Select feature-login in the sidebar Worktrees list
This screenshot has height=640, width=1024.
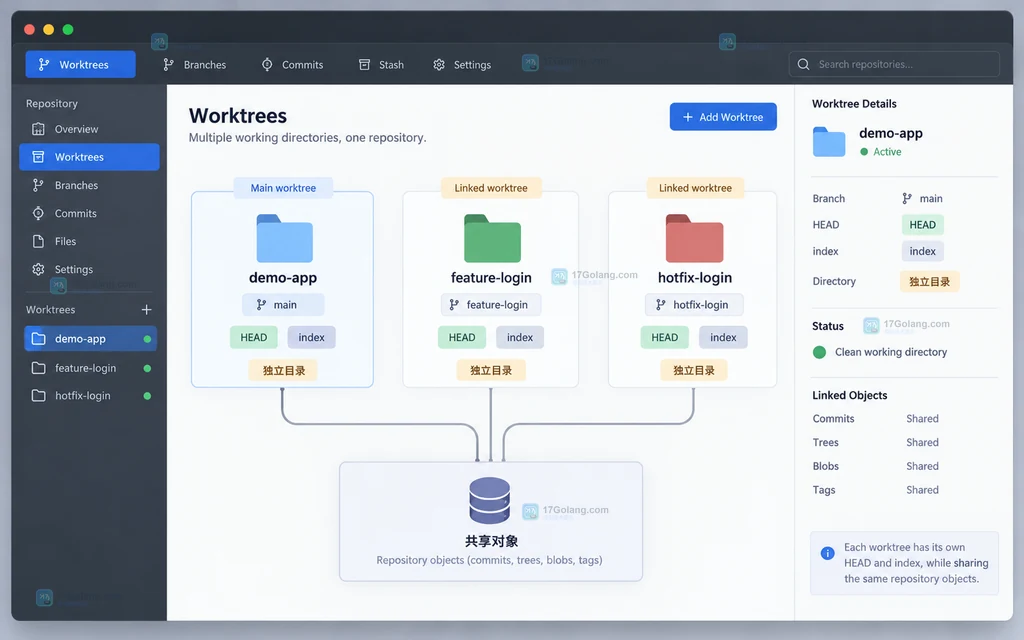(x=91, y=368)
